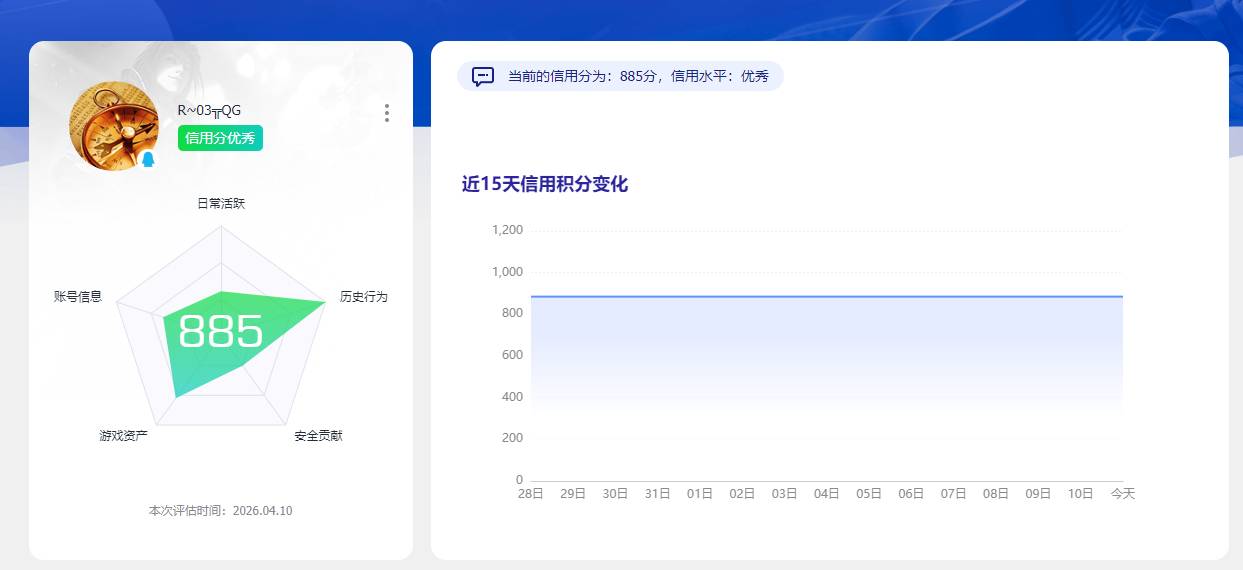The image size is (1243, 570).
Task: Click the 600 y-axis label
Action: [x=512, y=355]
